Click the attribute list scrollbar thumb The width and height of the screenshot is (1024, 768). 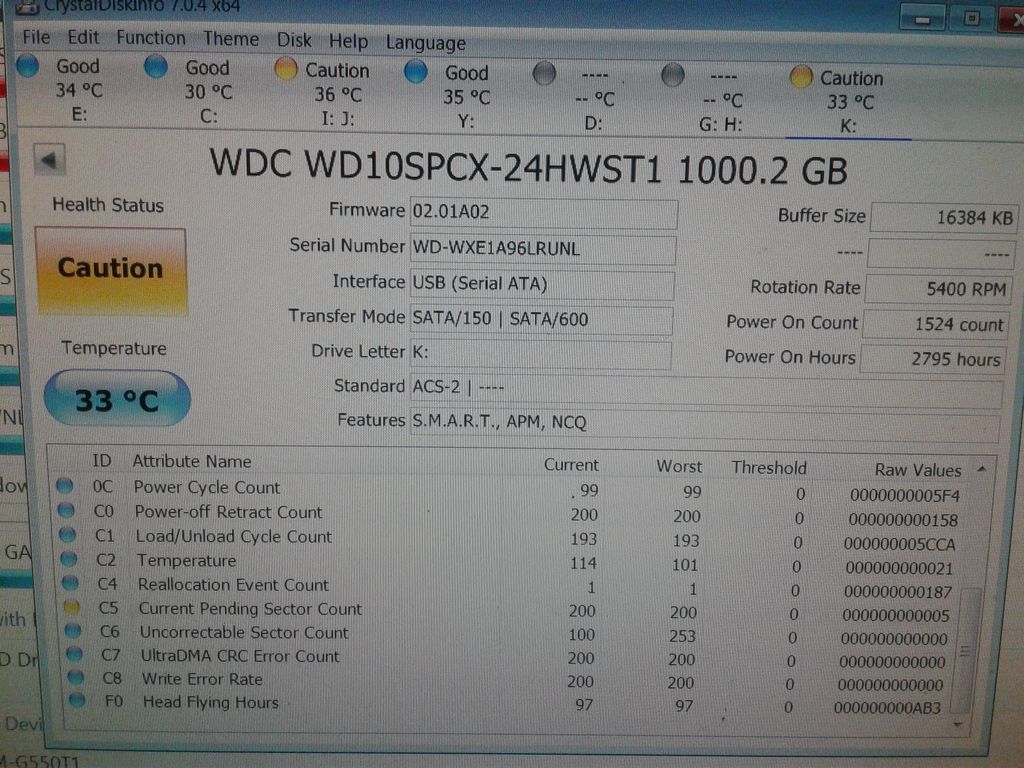(967, 650)
